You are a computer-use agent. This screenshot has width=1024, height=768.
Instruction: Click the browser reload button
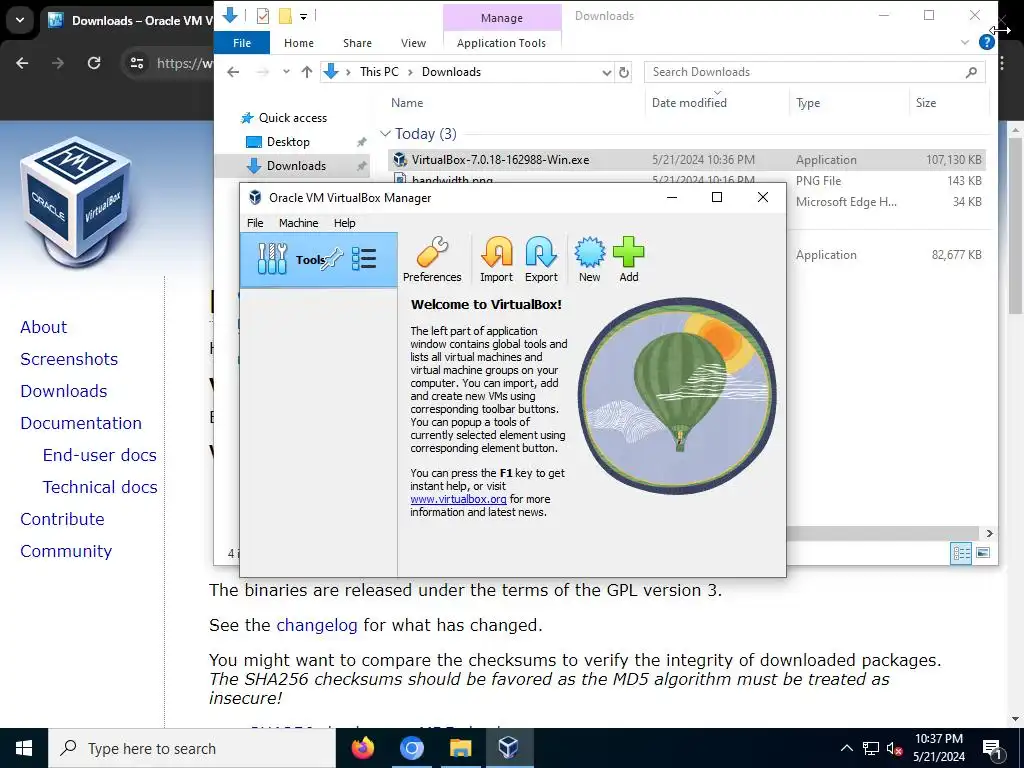[94, 63]
